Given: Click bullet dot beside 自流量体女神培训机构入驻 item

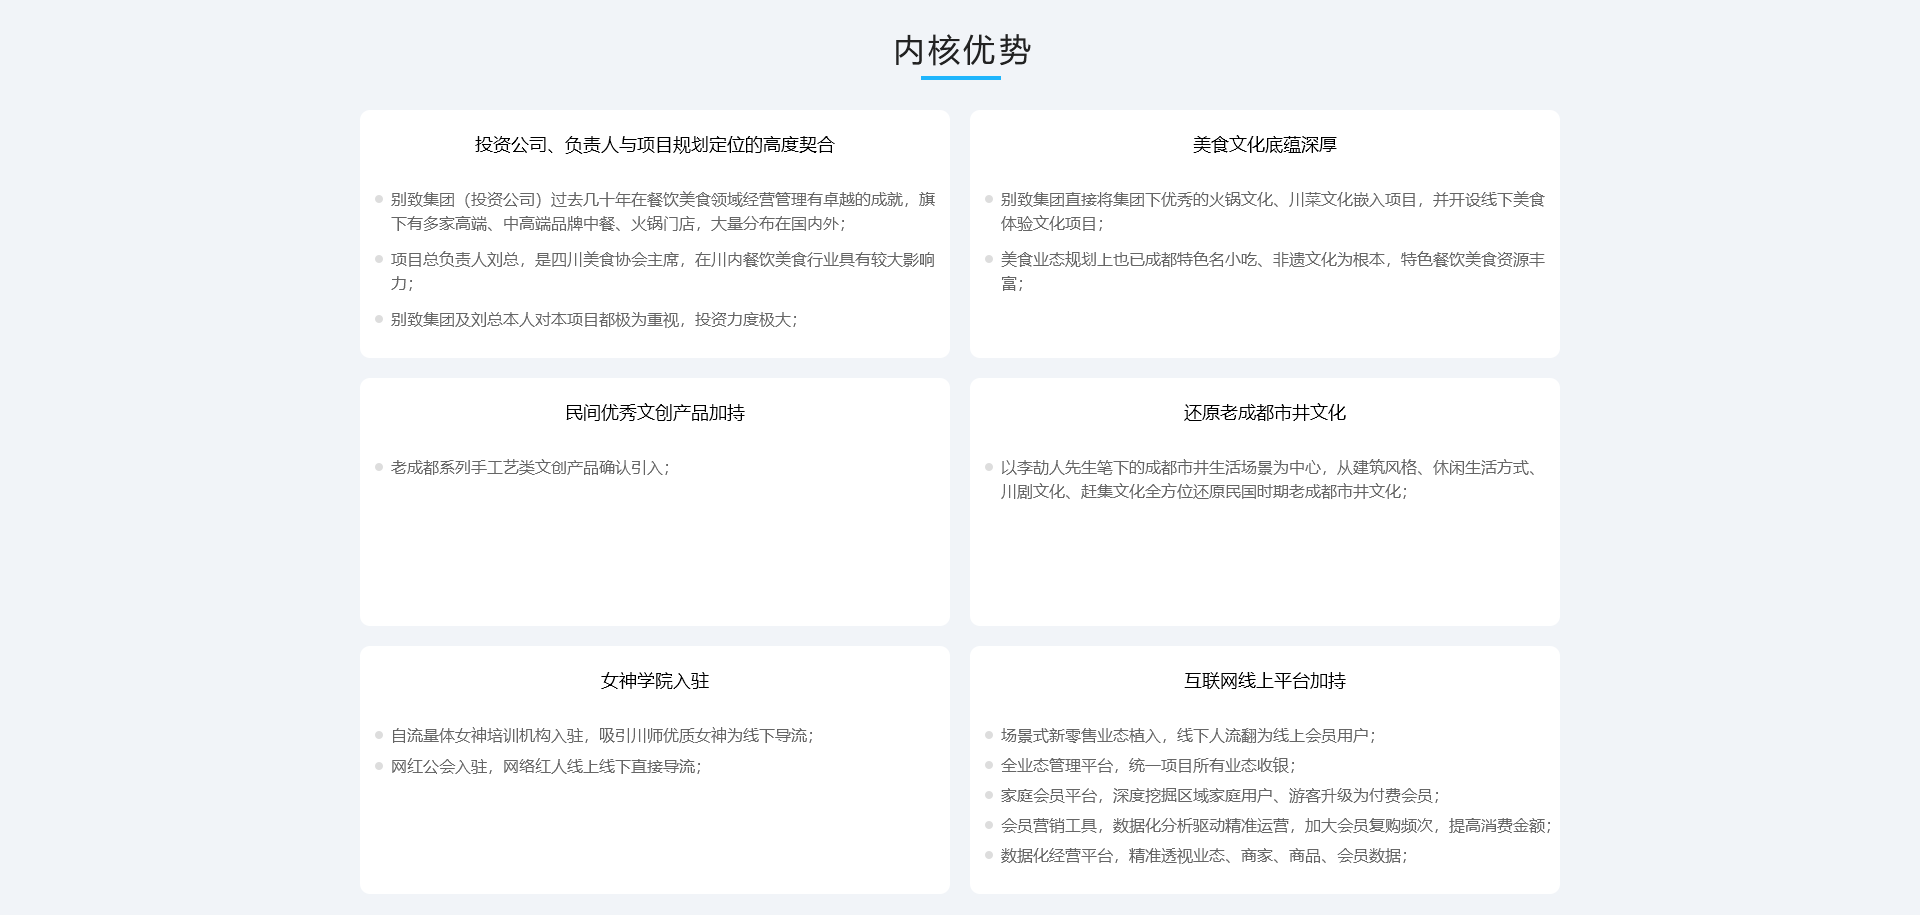Looking at the screenshot, I should (379, 735).
